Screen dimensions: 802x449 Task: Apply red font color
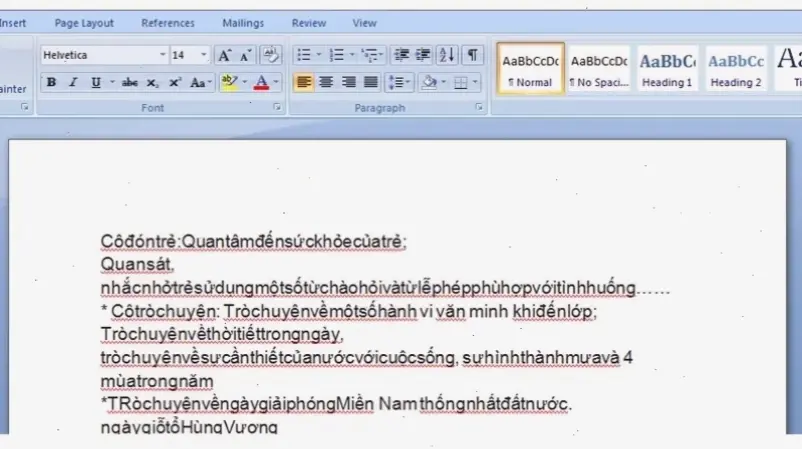(261, 82)
